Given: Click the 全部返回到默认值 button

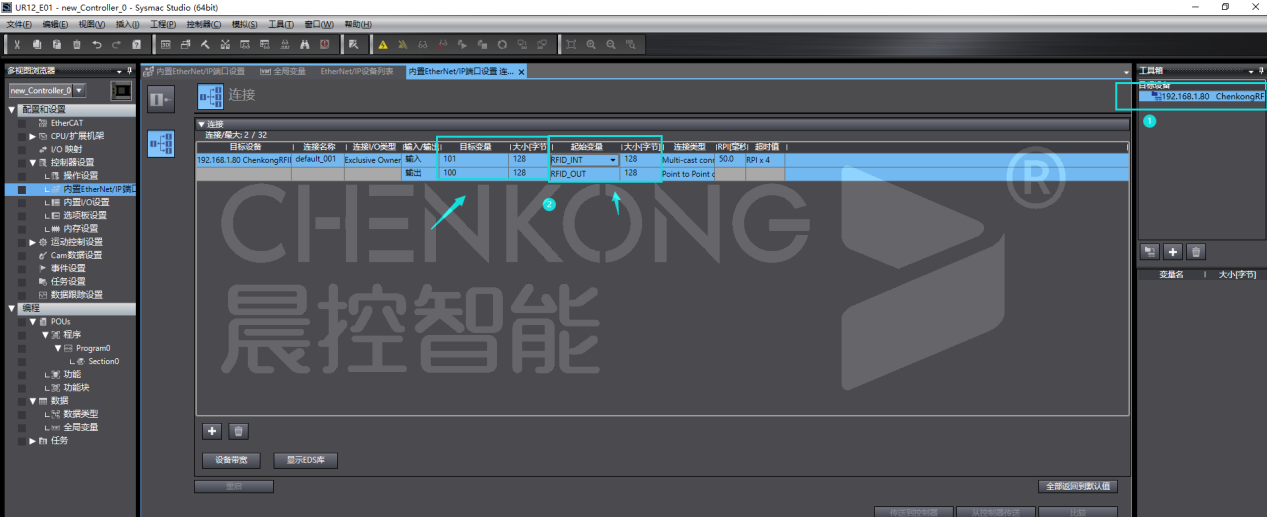Looking at the screenshot, I should tap(1077, 486).
